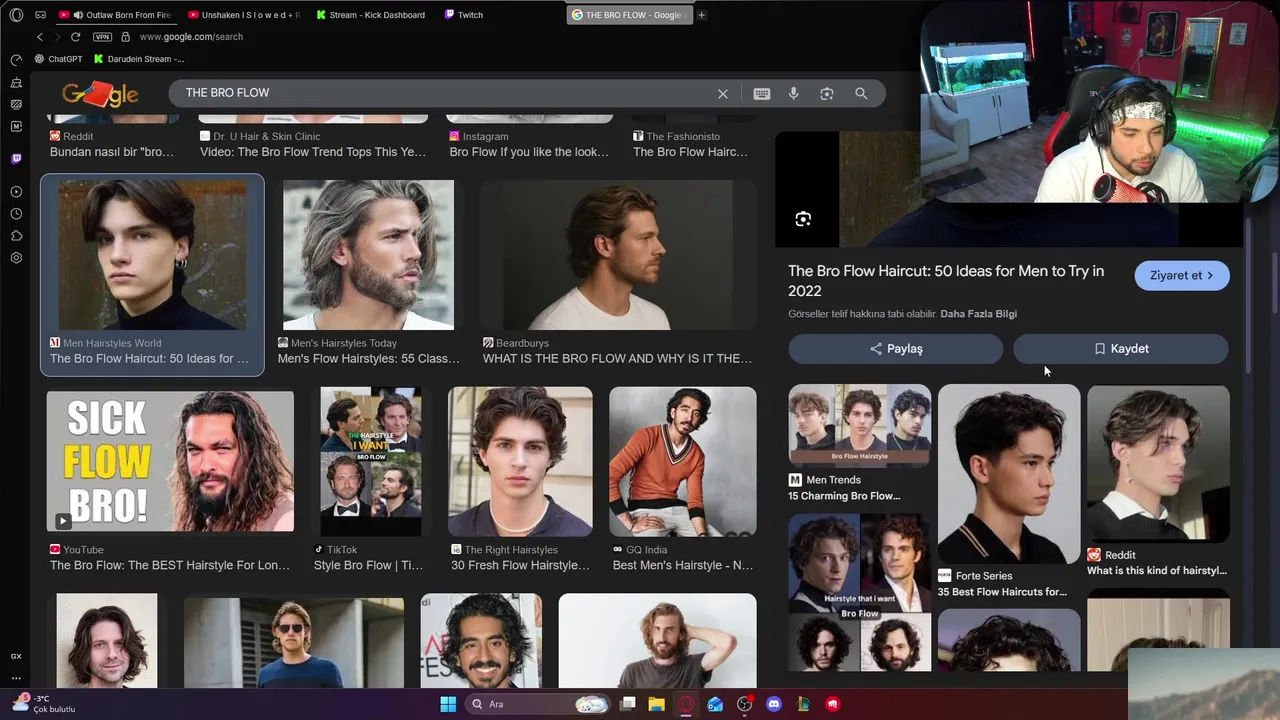The width and height of the screenshot is (1280, 720).
Task: Open Settings gear in sidebar
Action: click(x=16, y=258)
